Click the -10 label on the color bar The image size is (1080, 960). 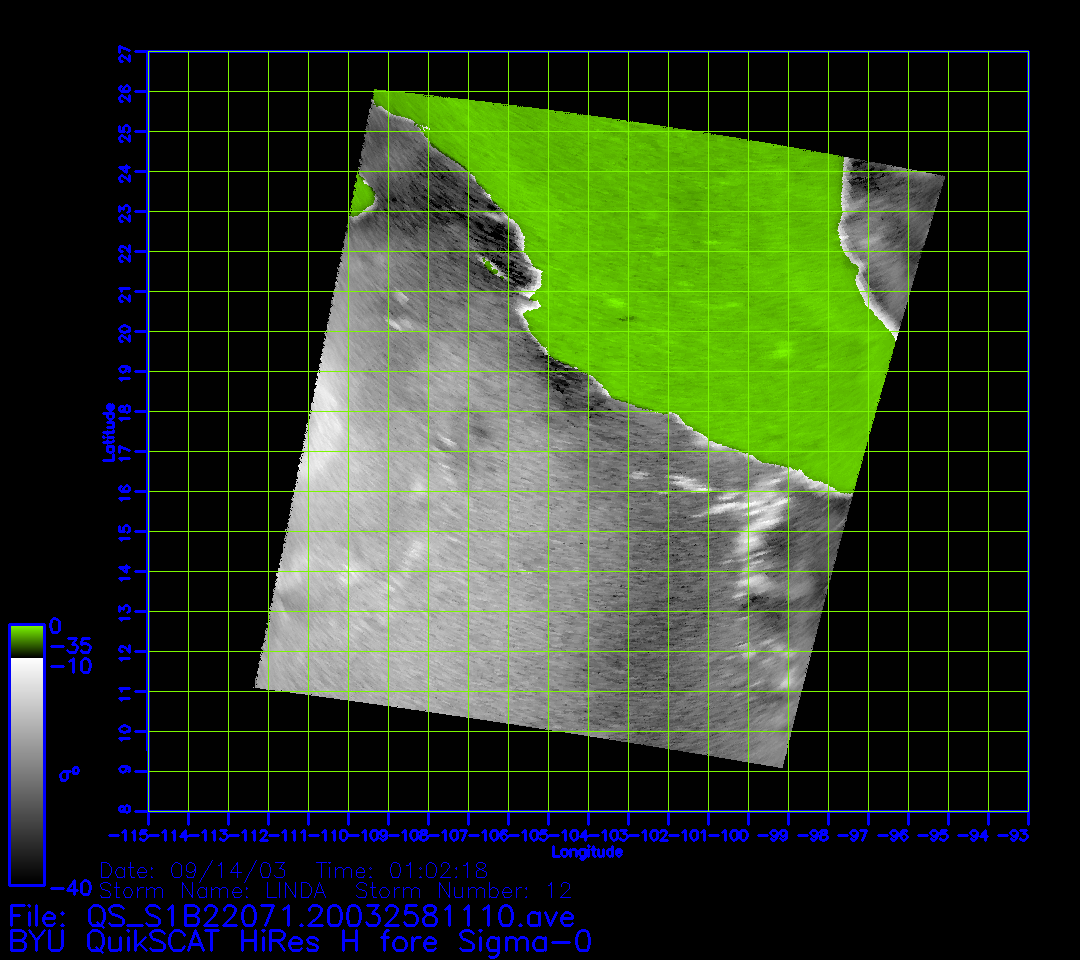point(70,666)
